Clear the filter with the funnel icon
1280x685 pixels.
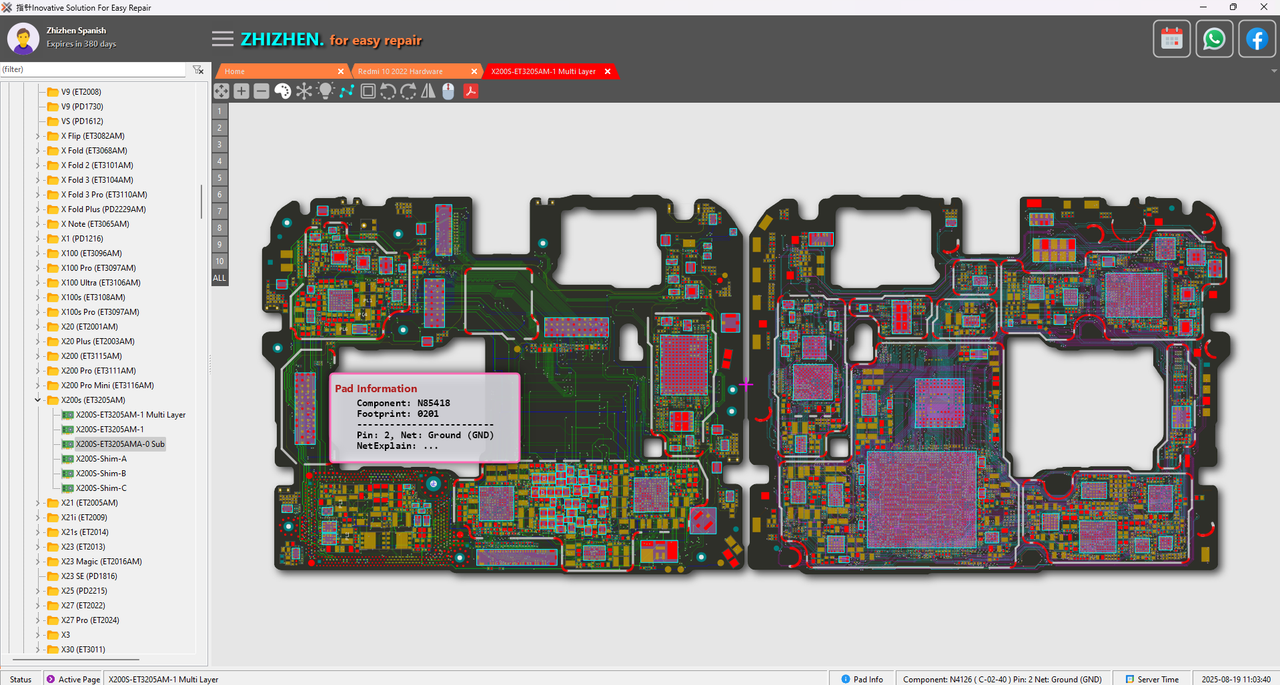[198, 70]
